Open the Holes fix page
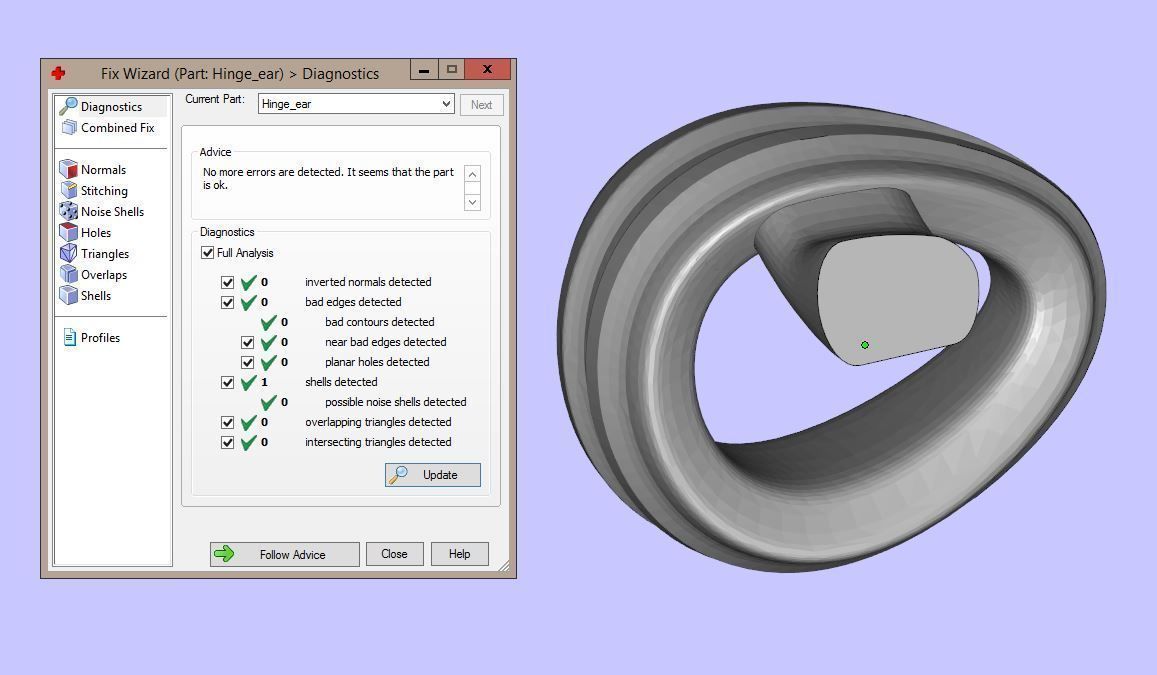The width and height of the screenshot is (1157, 675). [x=95, y=233]
